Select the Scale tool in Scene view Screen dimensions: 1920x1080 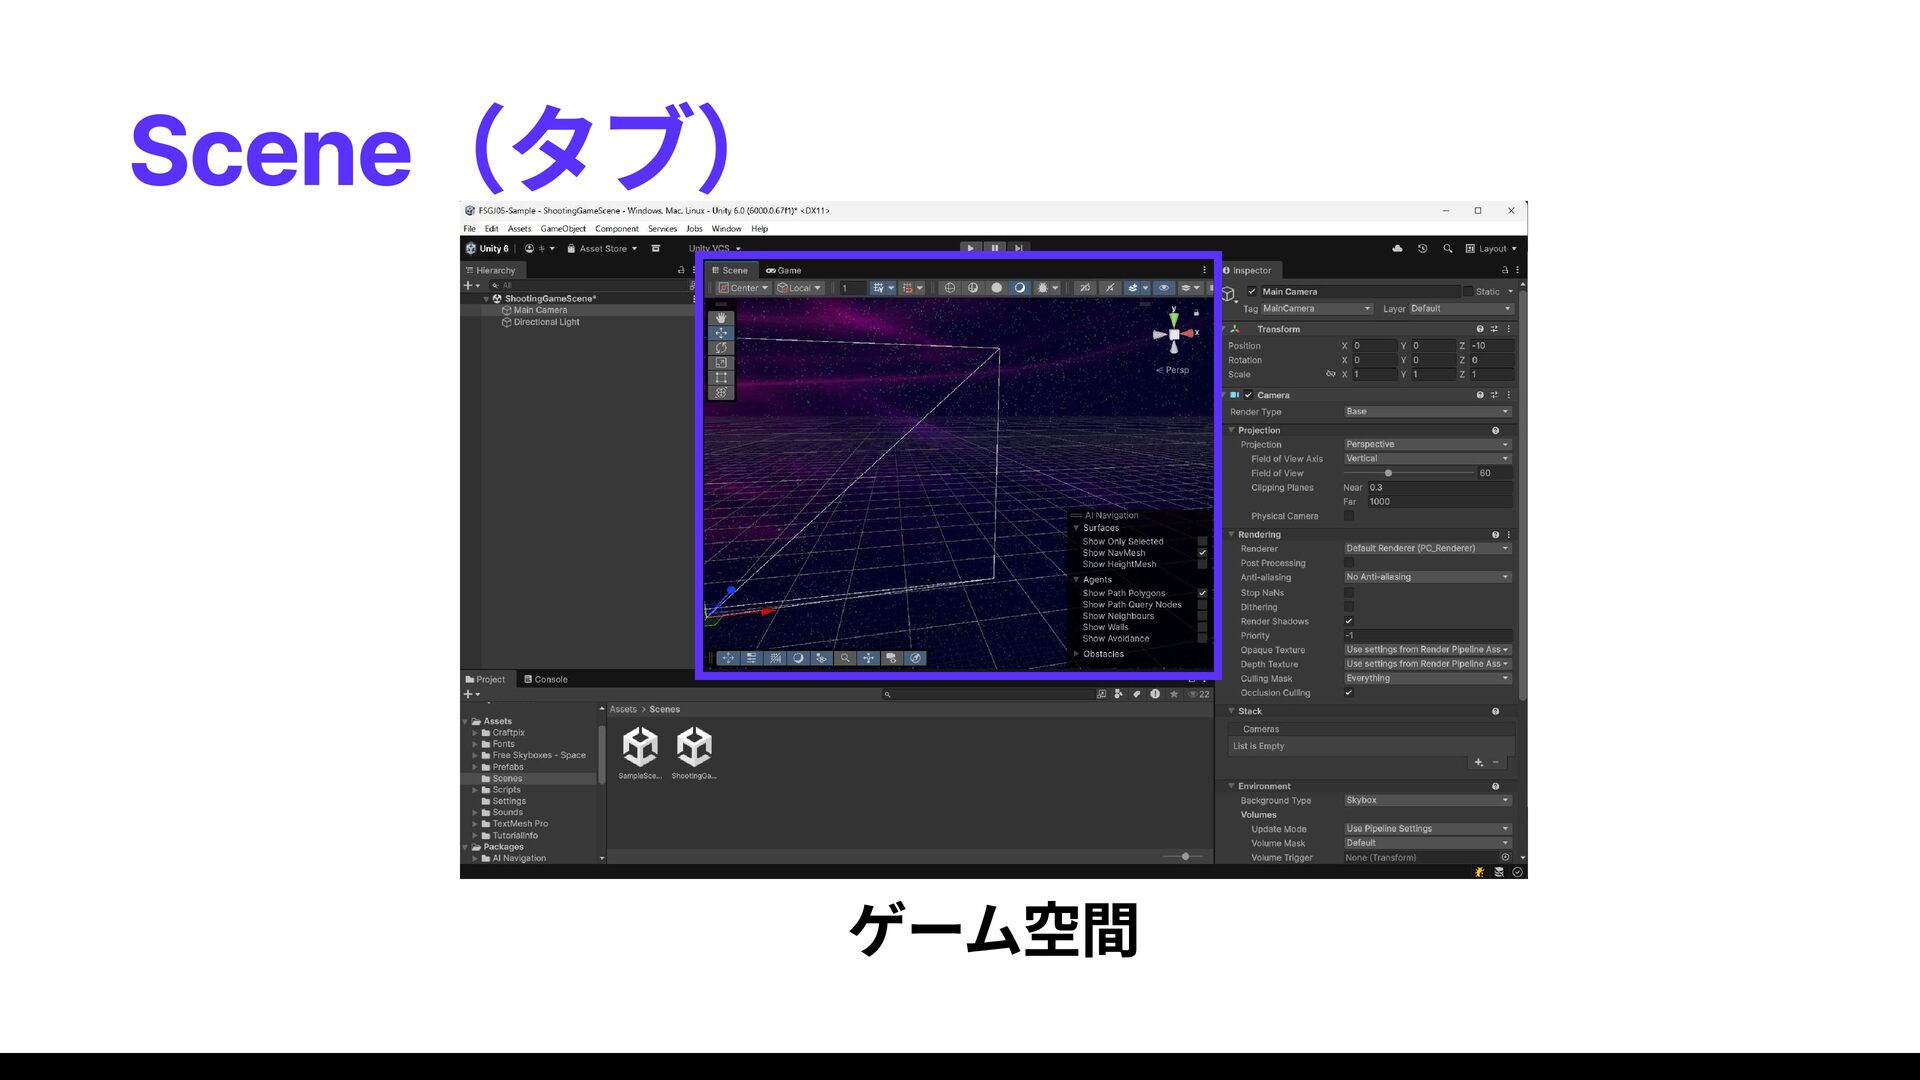pos(721,363)
